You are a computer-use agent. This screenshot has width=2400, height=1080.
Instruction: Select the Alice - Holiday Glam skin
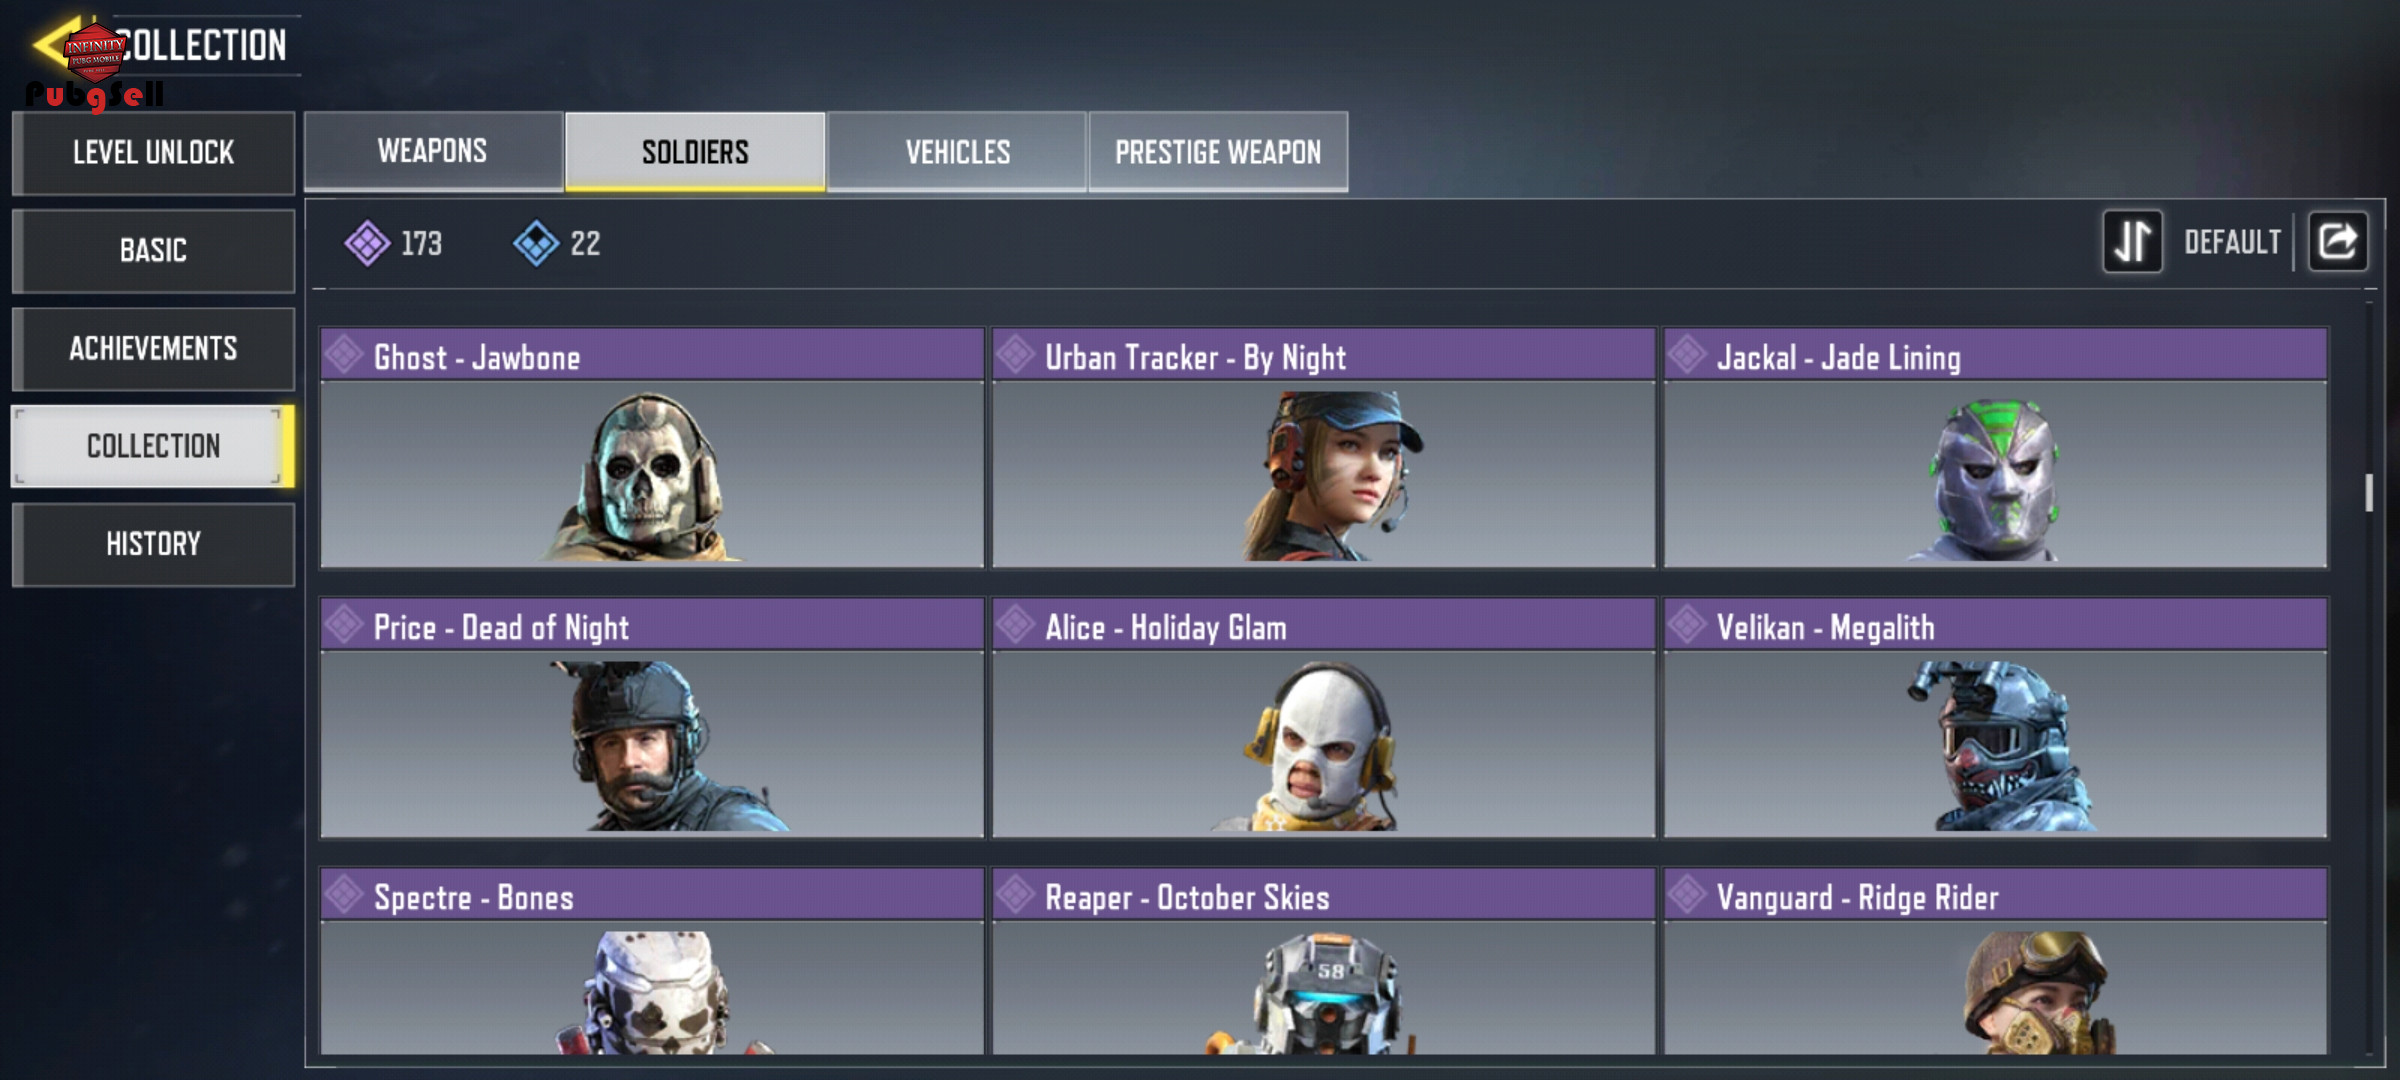pyautogui.click(x=1323, y=718)
